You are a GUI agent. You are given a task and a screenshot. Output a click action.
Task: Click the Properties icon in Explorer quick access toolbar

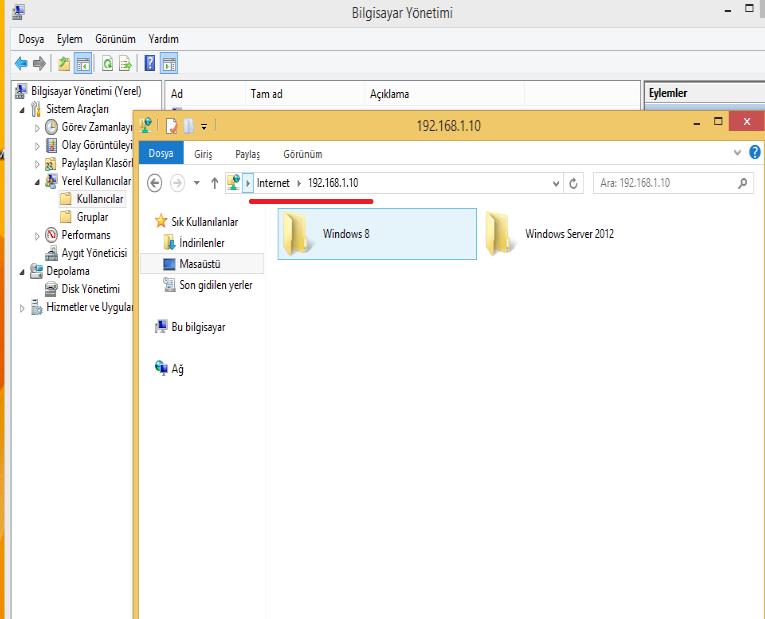[x=171, y=126]
